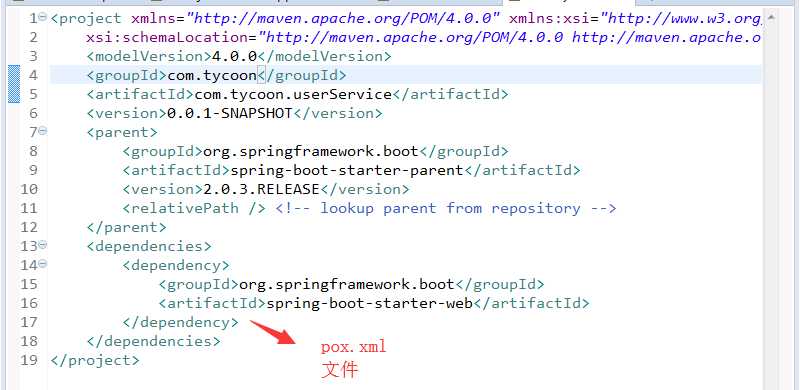Collapse the project element fold on line 1
This screenshot has width=800, height=390.
pos(43,16)
